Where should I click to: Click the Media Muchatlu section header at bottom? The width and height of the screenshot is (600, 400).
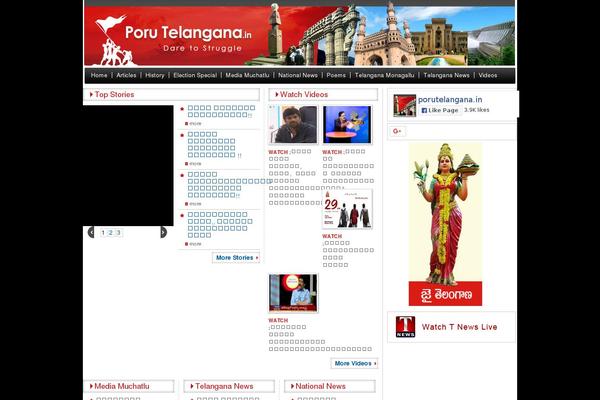pos(129,386)
